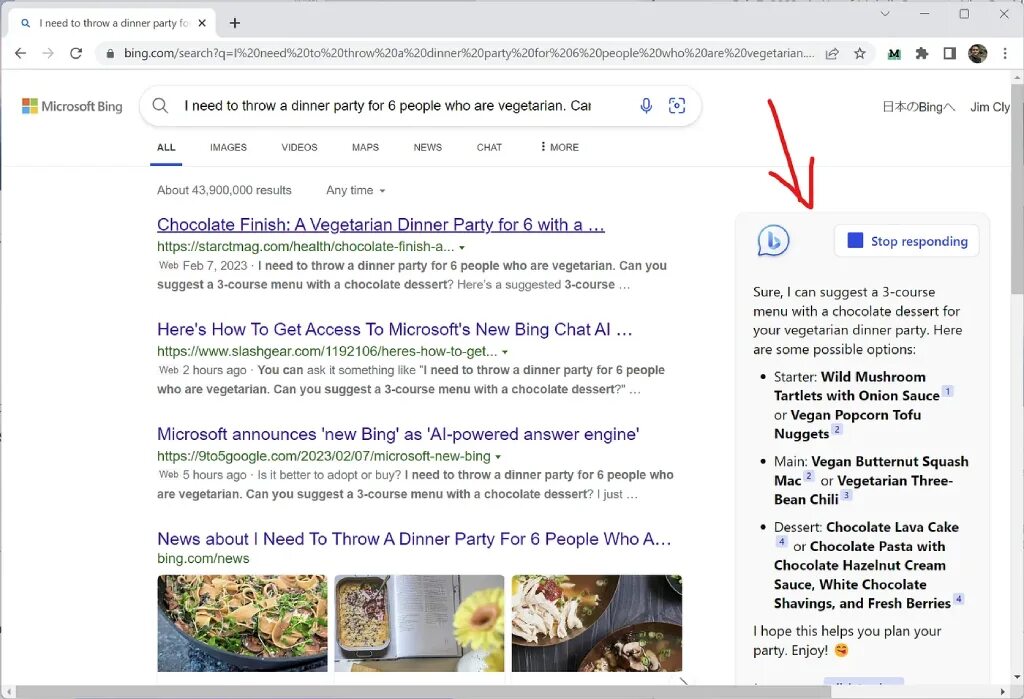Image resolution: width=1024 pixels, height=699 pixels.
Task: Select the ALL results tab
Action: [166, 148]
